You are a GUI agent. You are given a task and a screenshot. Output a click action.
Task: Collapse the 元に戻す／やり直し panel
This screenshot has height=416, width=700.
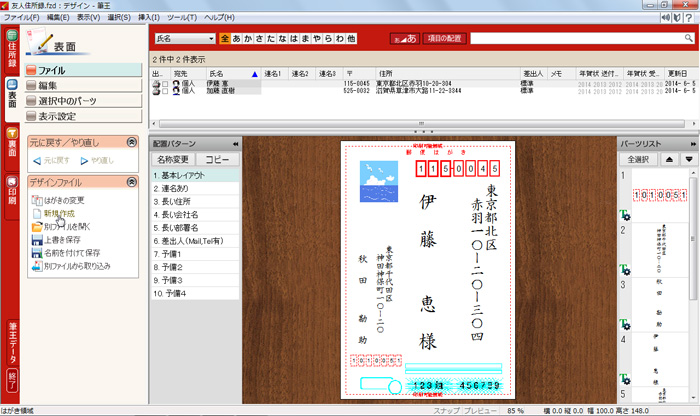pyautogui.click(x=131, y=143)
